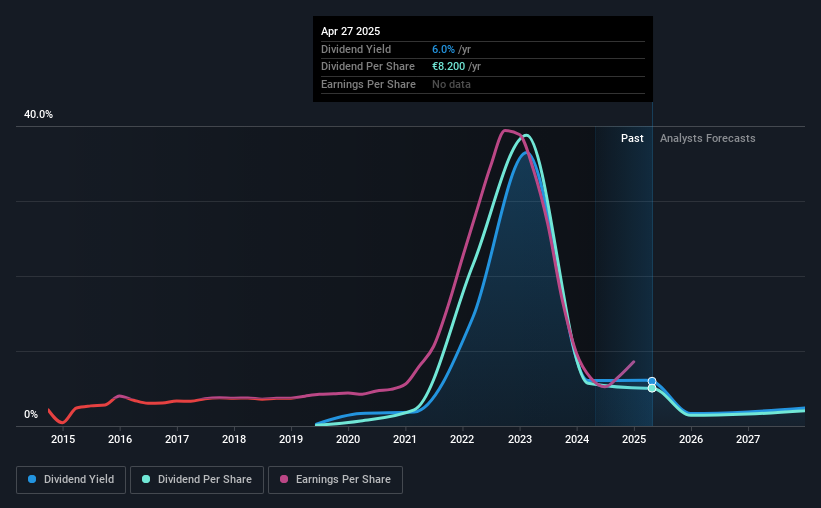Toggle the Earnings Per Share legend series

(x=335, y=480)
